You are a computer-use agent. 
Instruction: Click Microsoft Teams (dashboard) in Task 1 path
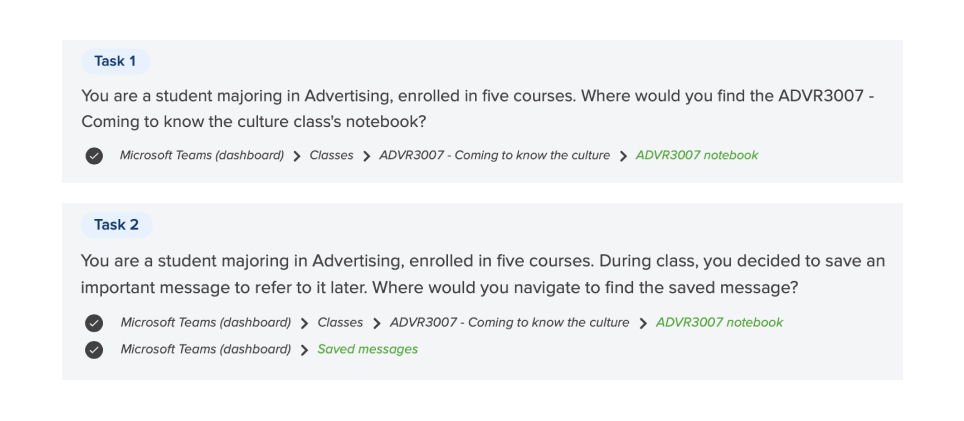coord(202,155)
